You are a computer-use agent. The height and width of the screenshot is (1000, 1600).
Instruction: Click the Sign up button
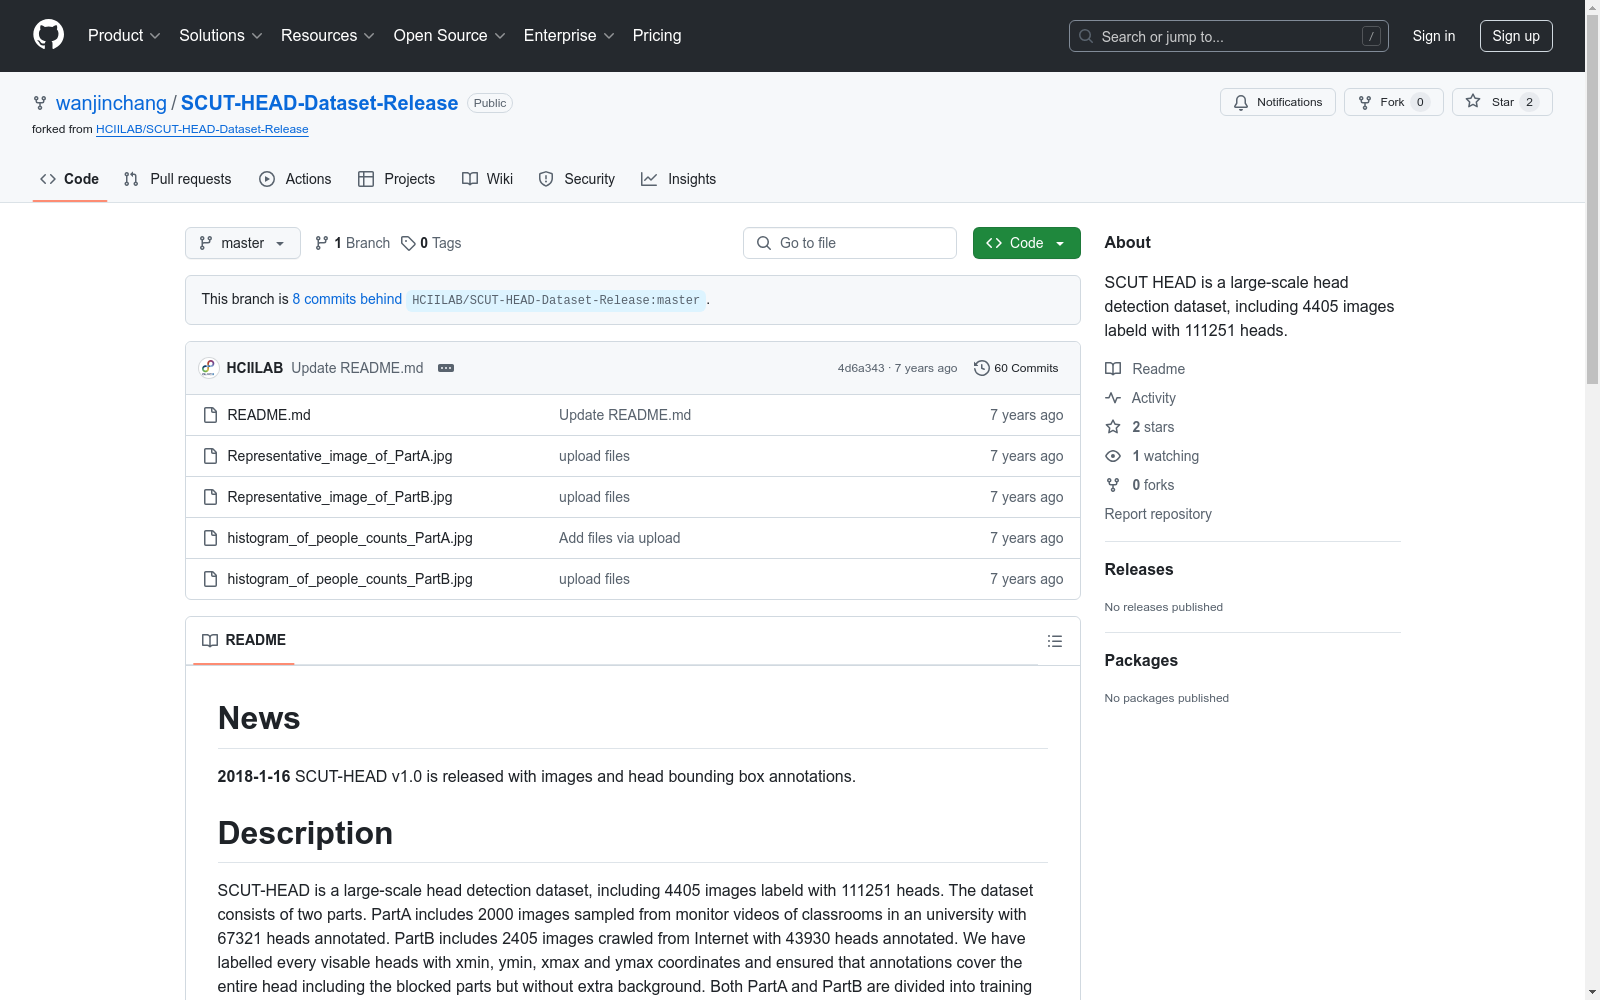click(1516, 36)
